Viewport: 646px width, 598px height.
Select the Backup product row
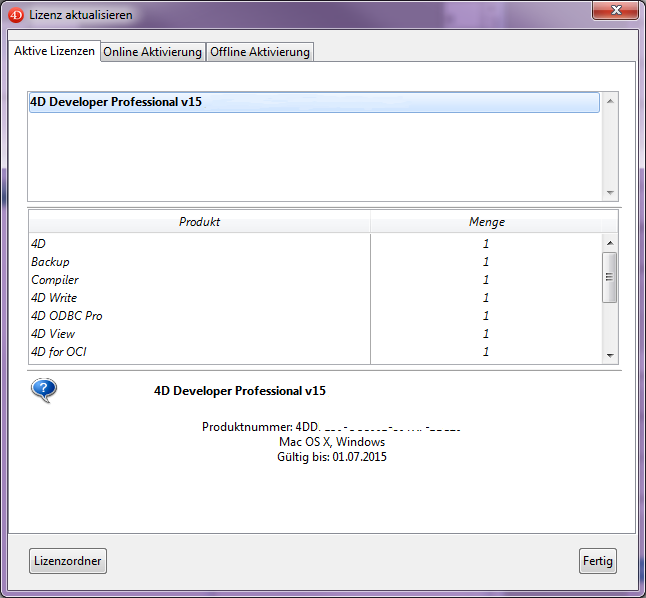(316, 262)
